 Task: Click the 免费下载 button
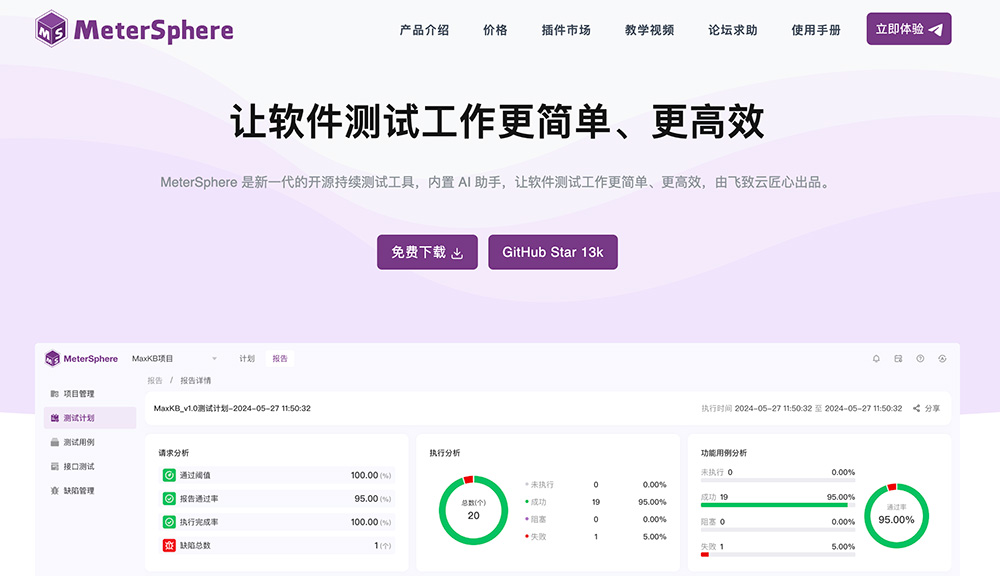coord(427,252)
